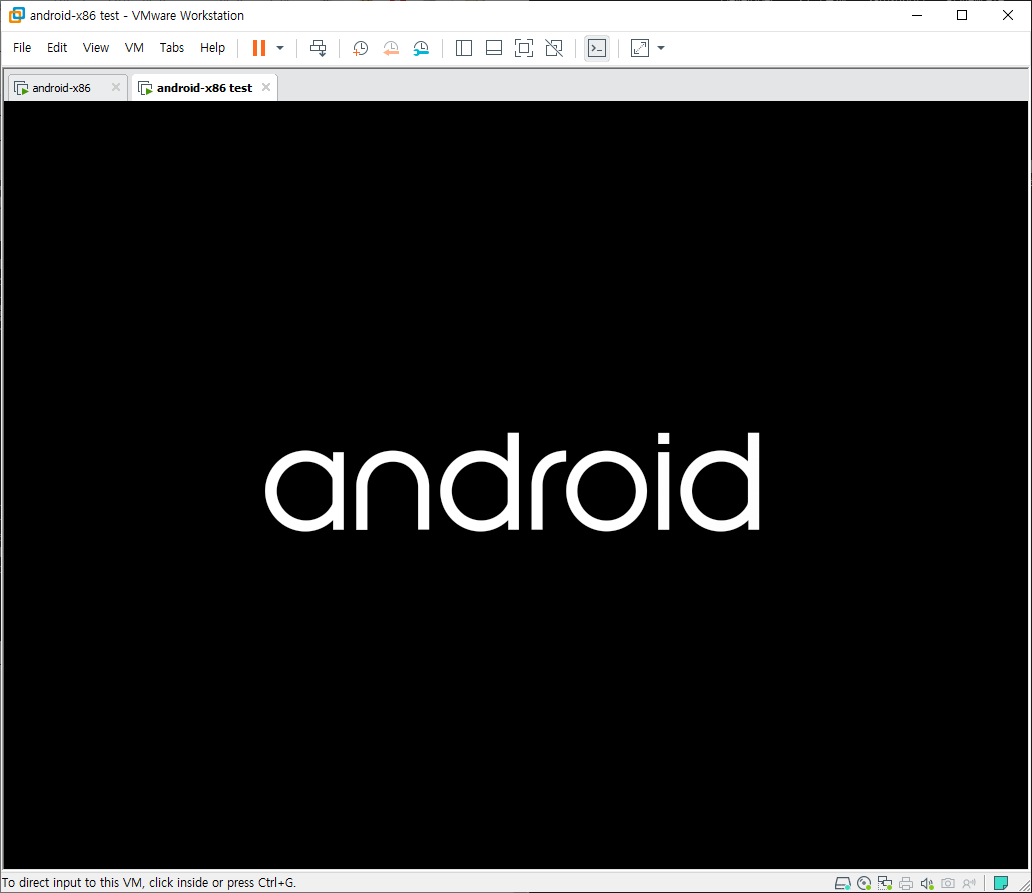Click inside the Android VM display
This screenshot has width=1032, height=893.
tap(515, 485)
